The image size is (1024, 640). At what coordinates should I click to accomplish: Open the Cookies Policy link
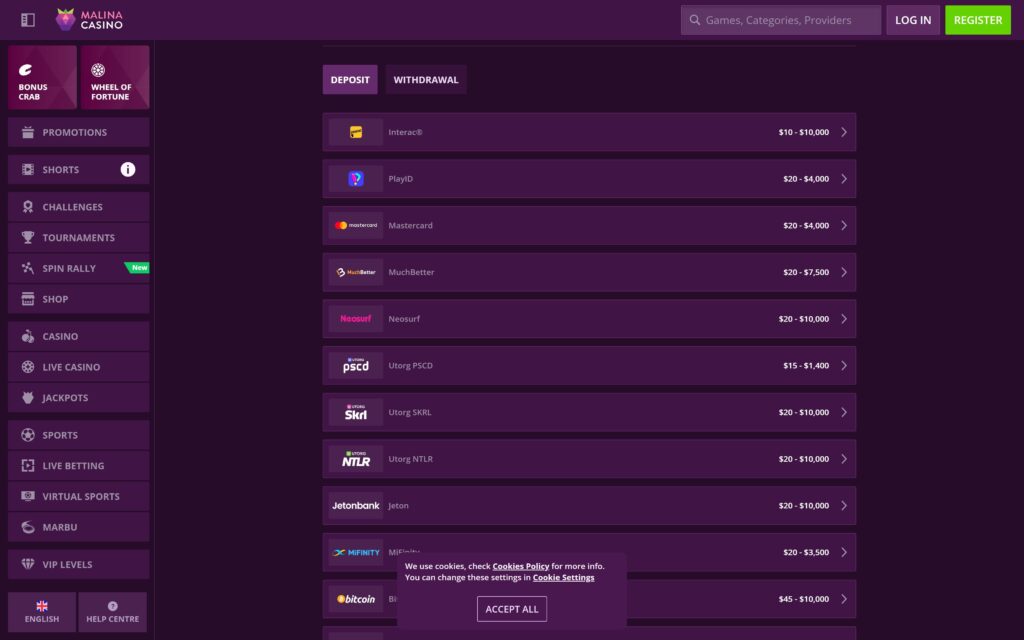coord(521,565)
